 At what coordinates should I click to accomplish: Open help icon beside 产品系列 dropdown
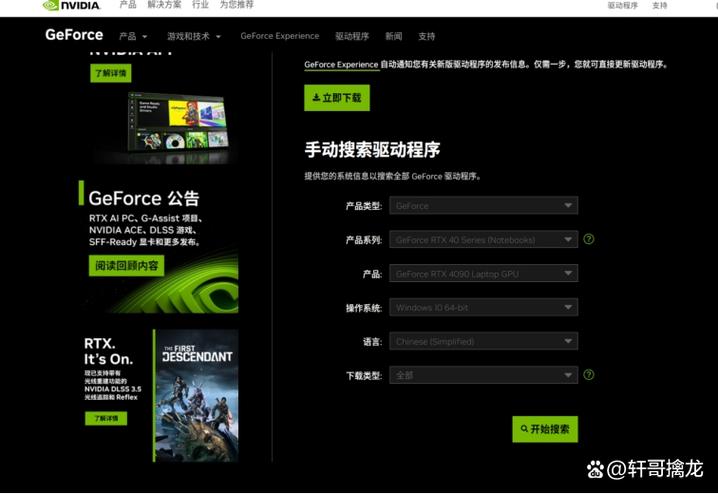(x=589, y=239)
